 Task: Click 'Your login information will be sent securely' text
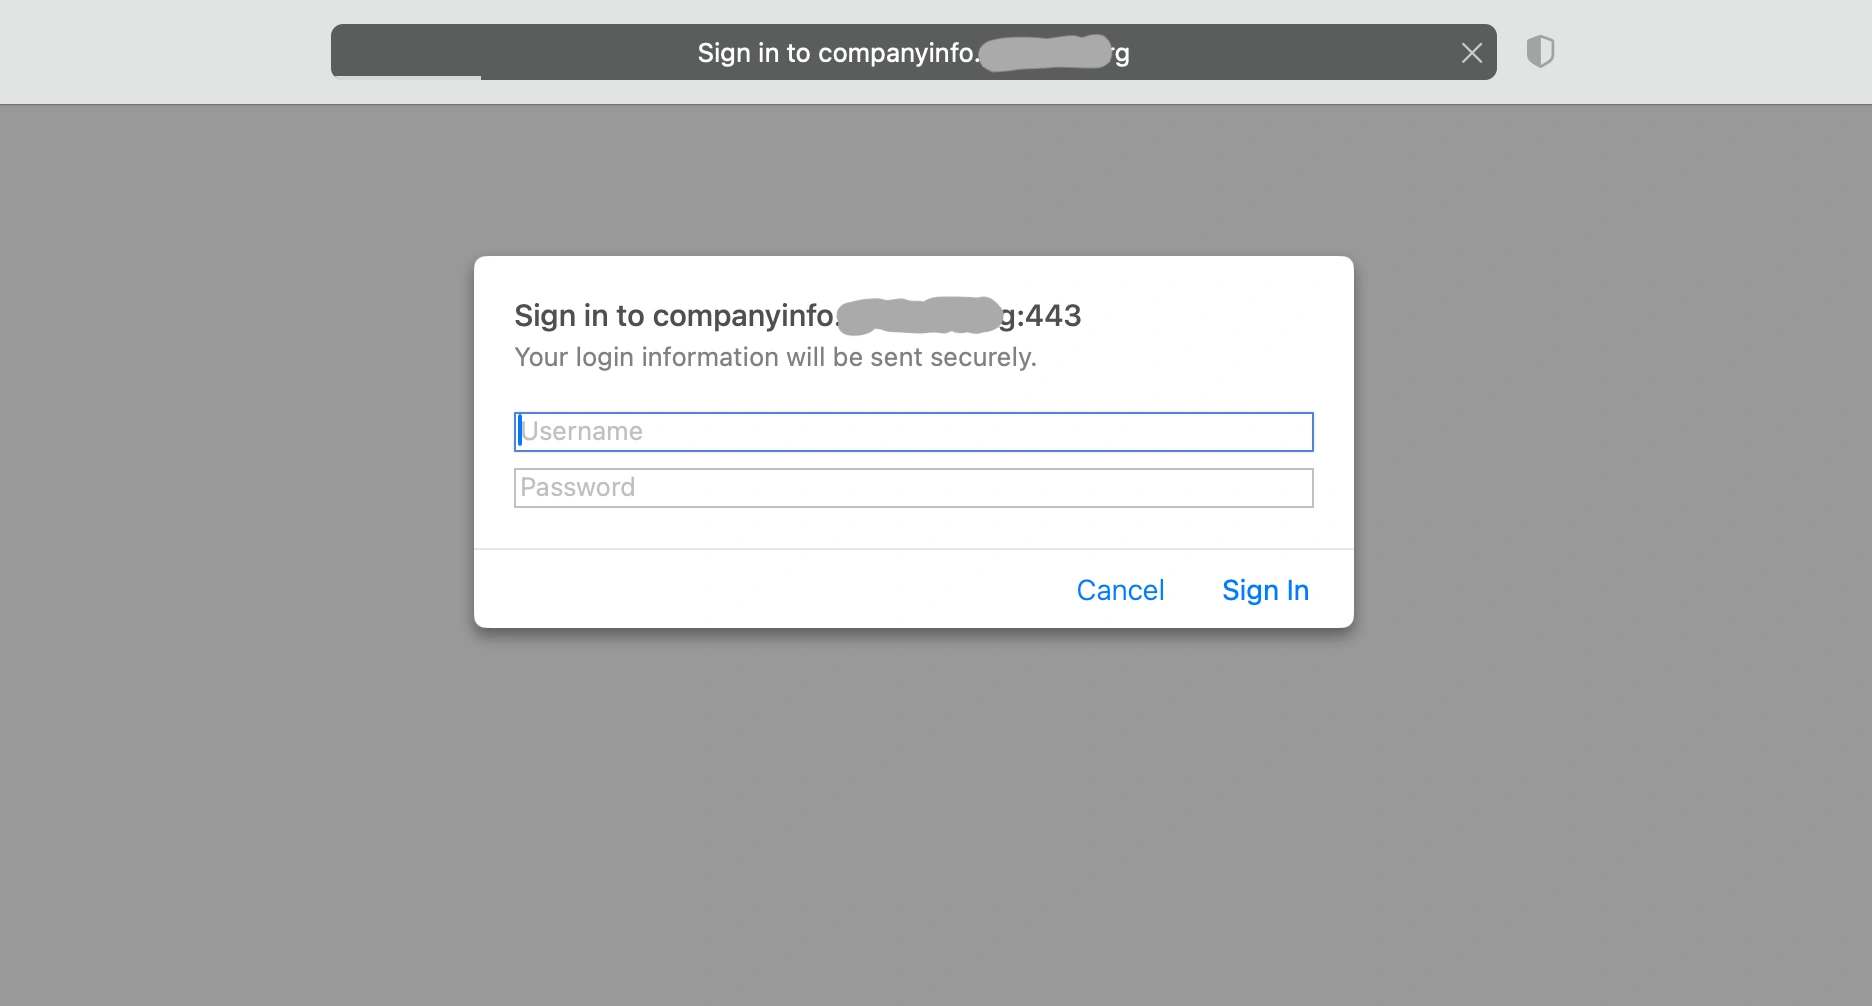[x=775, y=357]
